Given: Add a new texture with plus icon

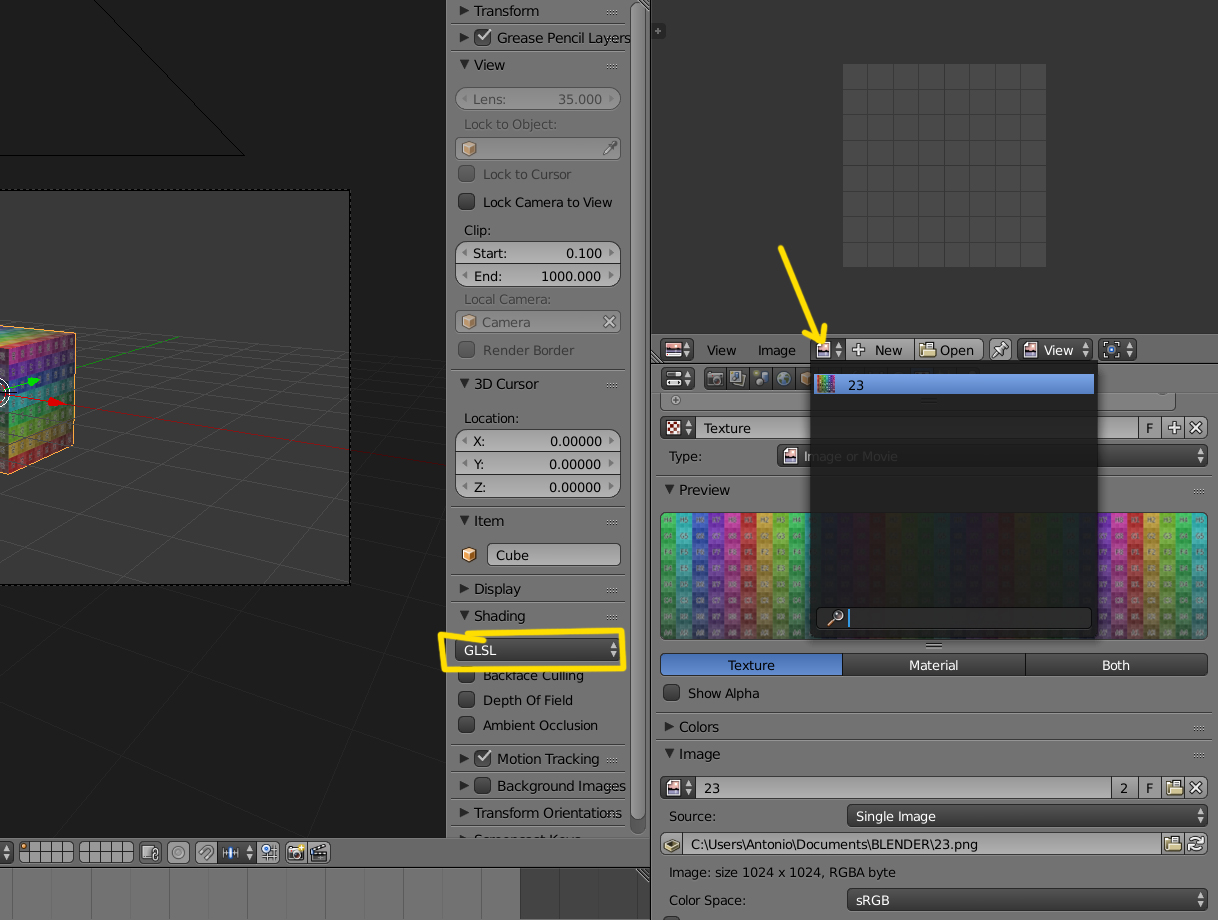Looking at the screenshot, I should pos(1174,428).
